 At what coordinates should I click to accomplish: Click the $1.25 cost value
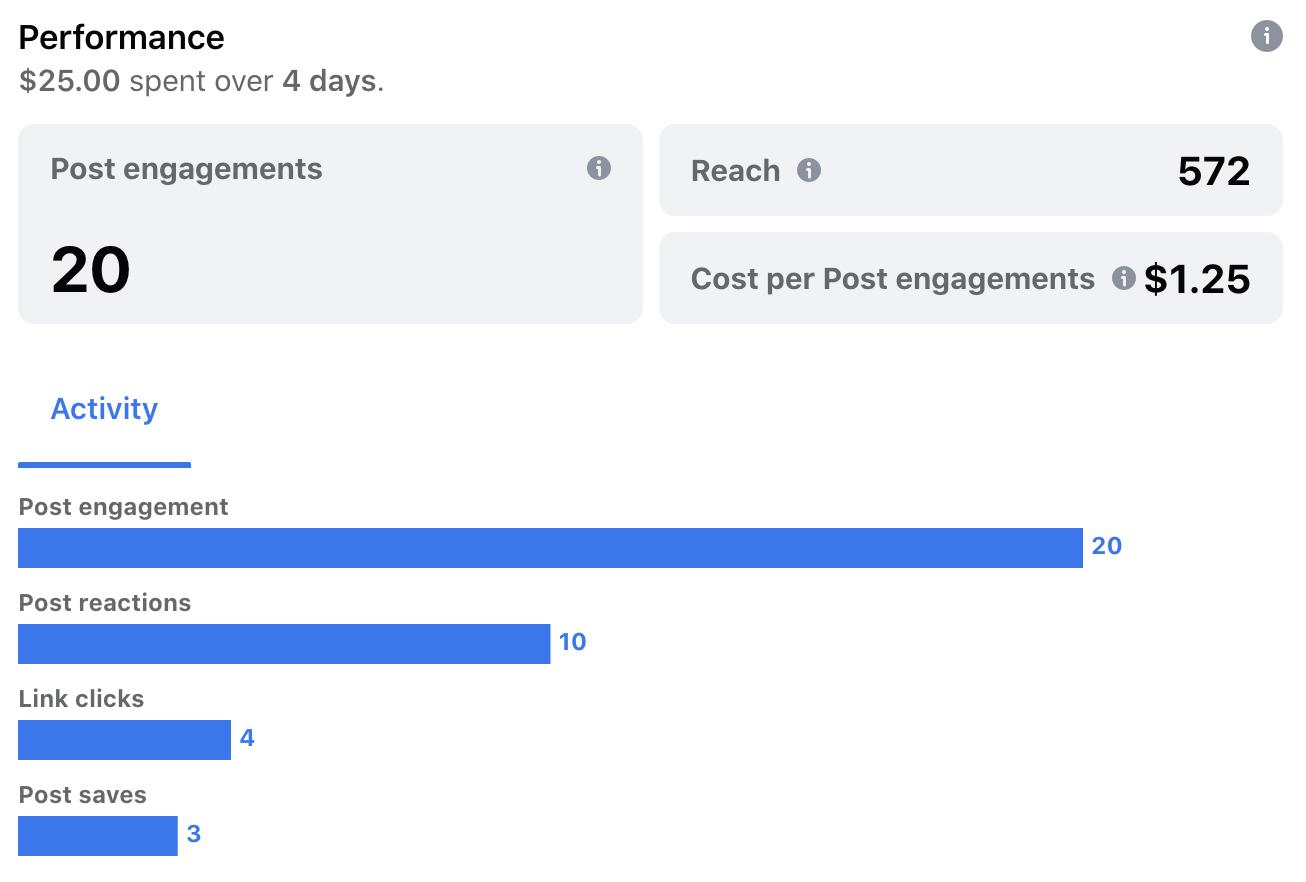click(1197, 279)
